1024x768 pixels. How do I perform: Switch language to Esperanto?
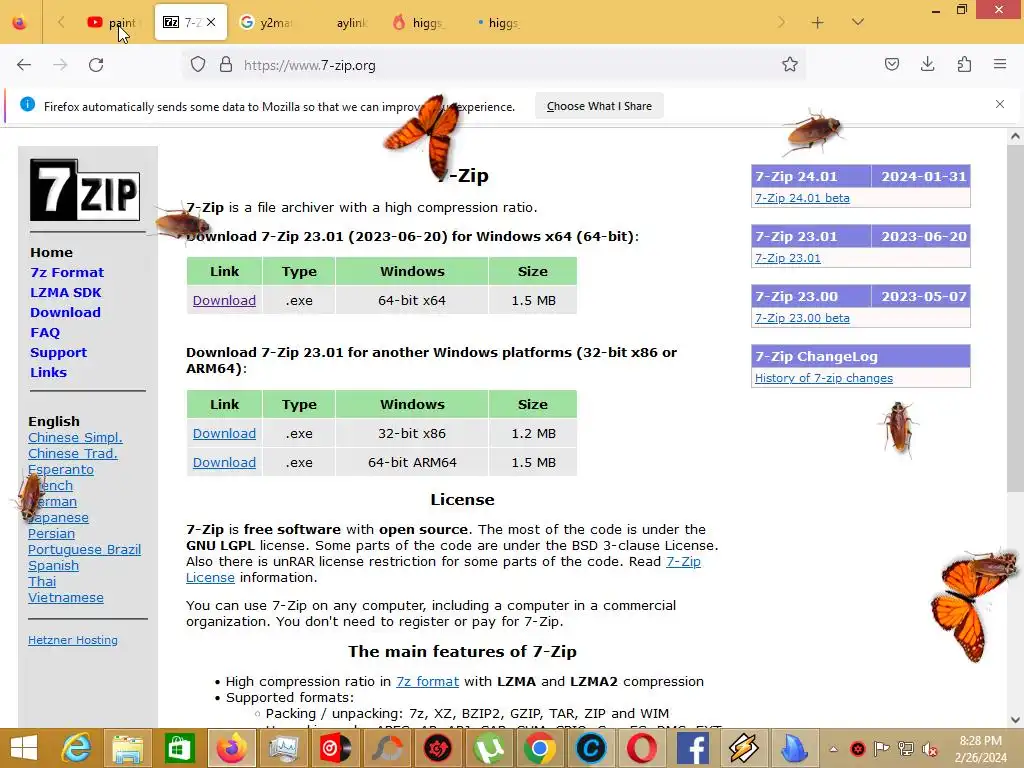[61, 470]
